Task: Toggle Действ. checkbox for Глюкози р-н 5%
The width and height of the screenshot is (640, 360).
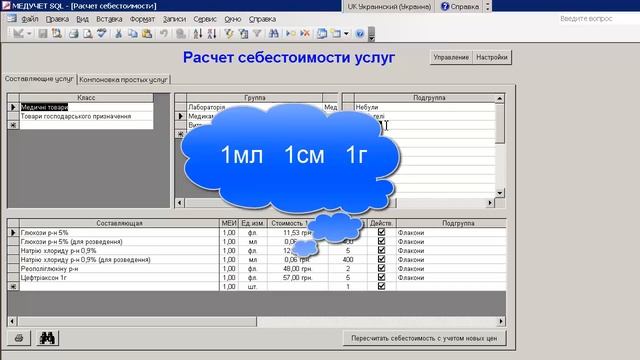Action: [381, 232]
